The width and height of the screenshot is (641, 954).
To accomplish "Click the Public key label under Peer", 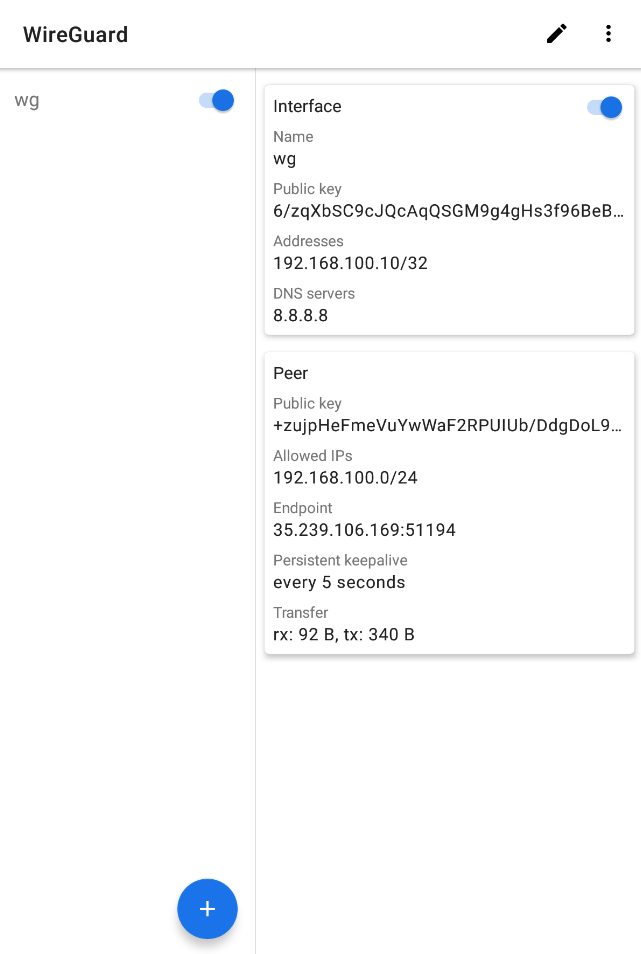I will point(307,404).
